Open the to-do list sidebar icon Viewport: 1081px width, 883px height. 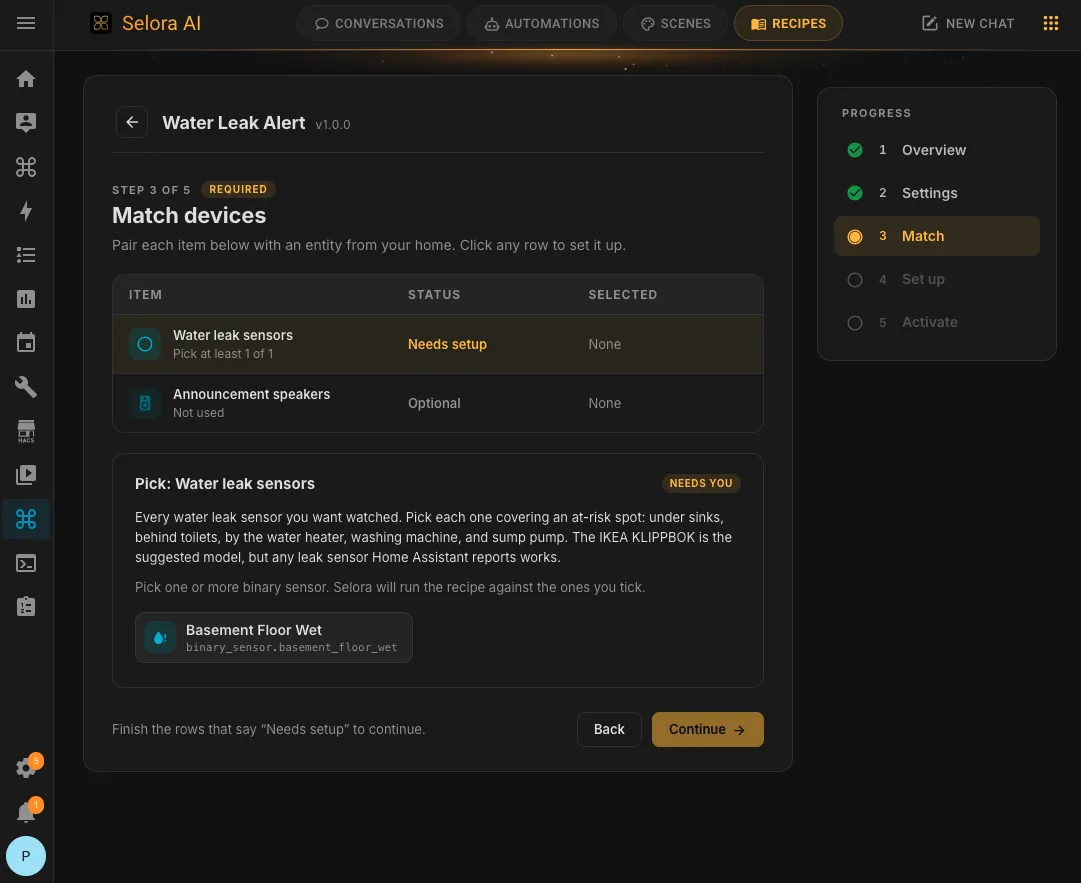tap(26, 255)
